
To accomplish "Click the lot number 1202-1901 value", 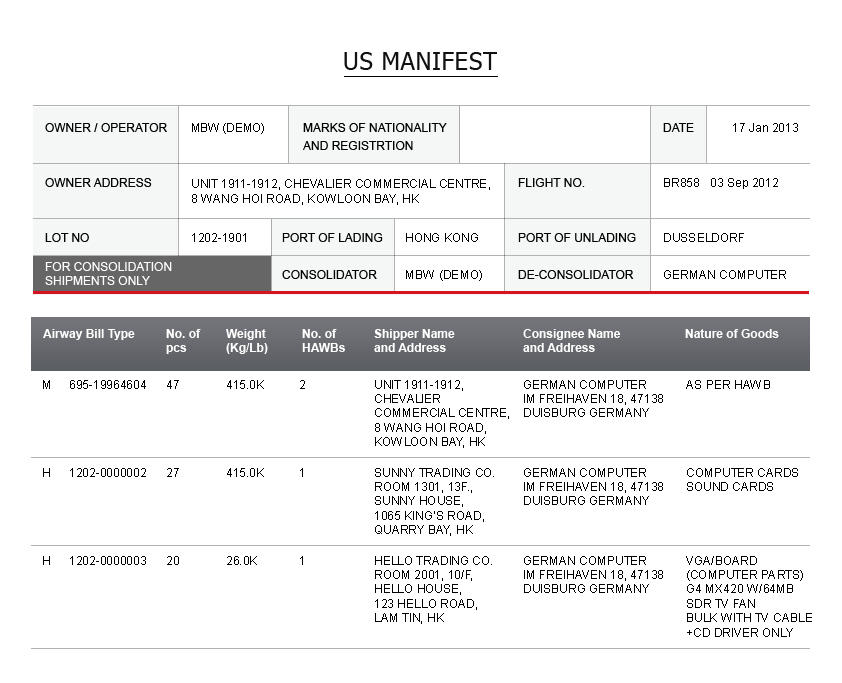I will pyautogui.click(x=219, y=237).
